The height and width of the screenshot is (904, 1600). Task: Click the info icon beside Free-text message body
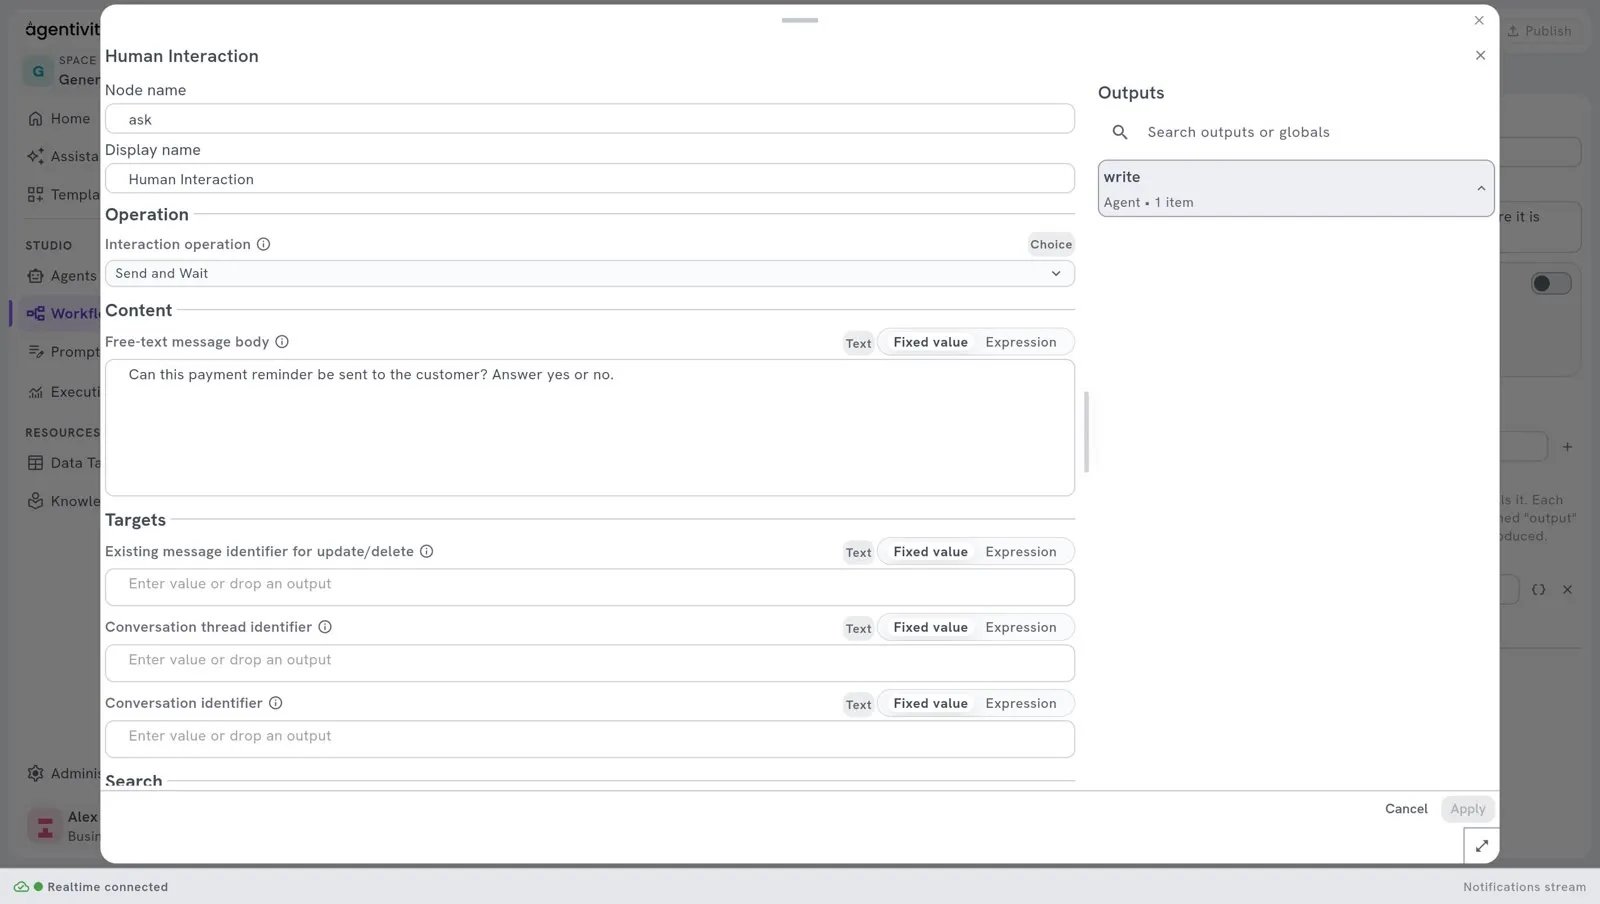[x=282, y=342]
